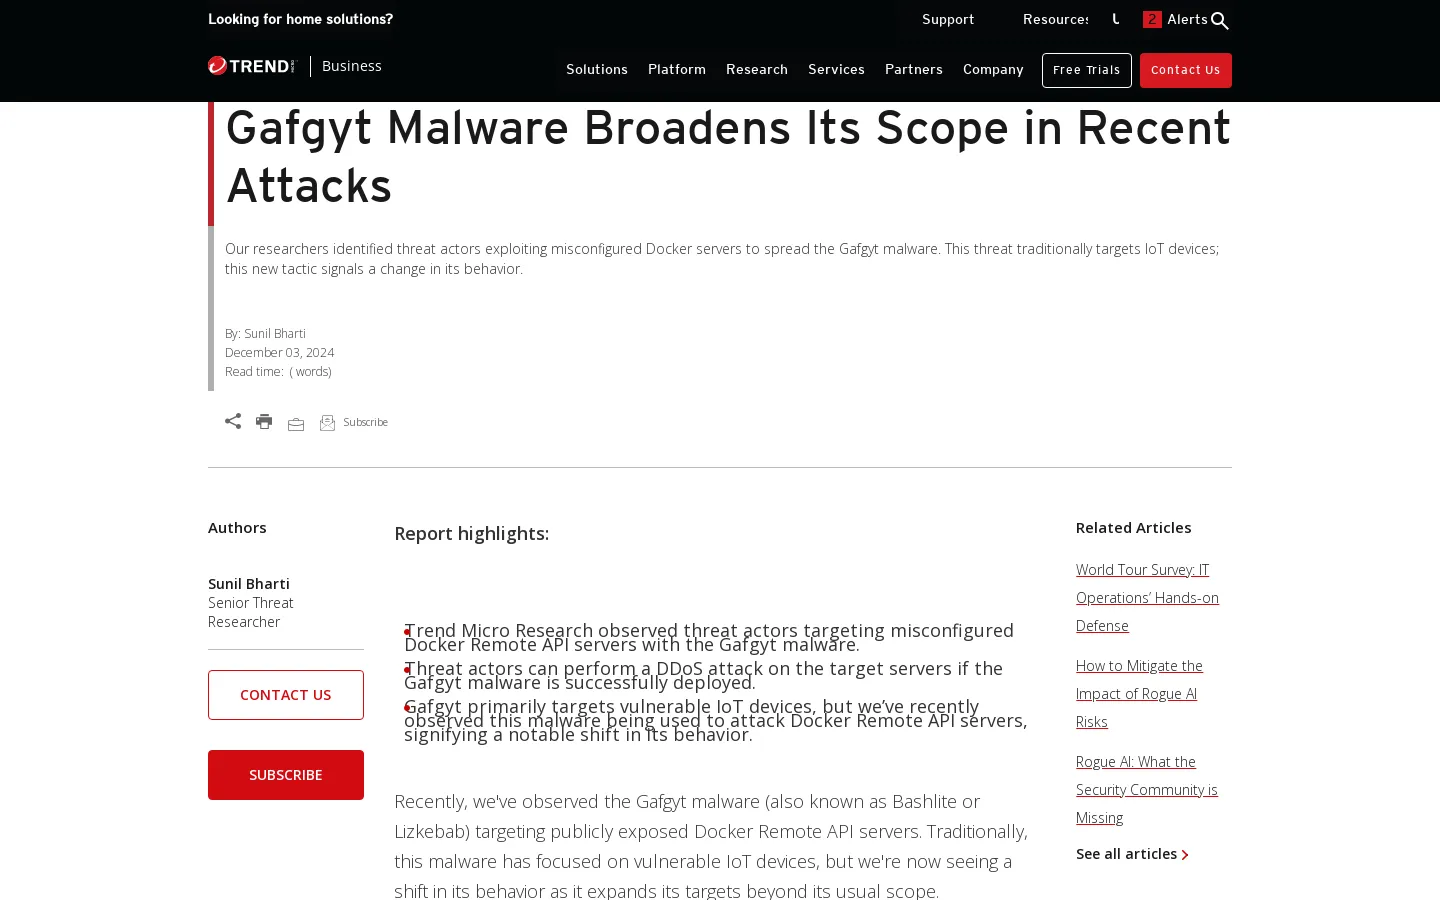This screenshot has width=1440, height=900.
Task: Click the printer icon to print article
Action: point(264,422)
